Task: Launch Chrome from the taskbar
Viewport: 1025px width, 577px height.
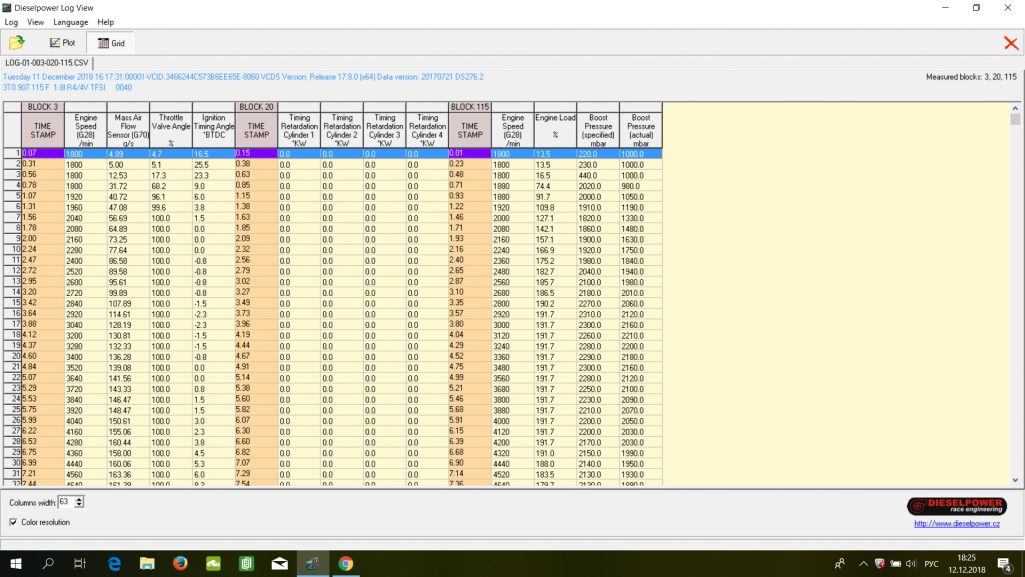Action: (345, 564)
